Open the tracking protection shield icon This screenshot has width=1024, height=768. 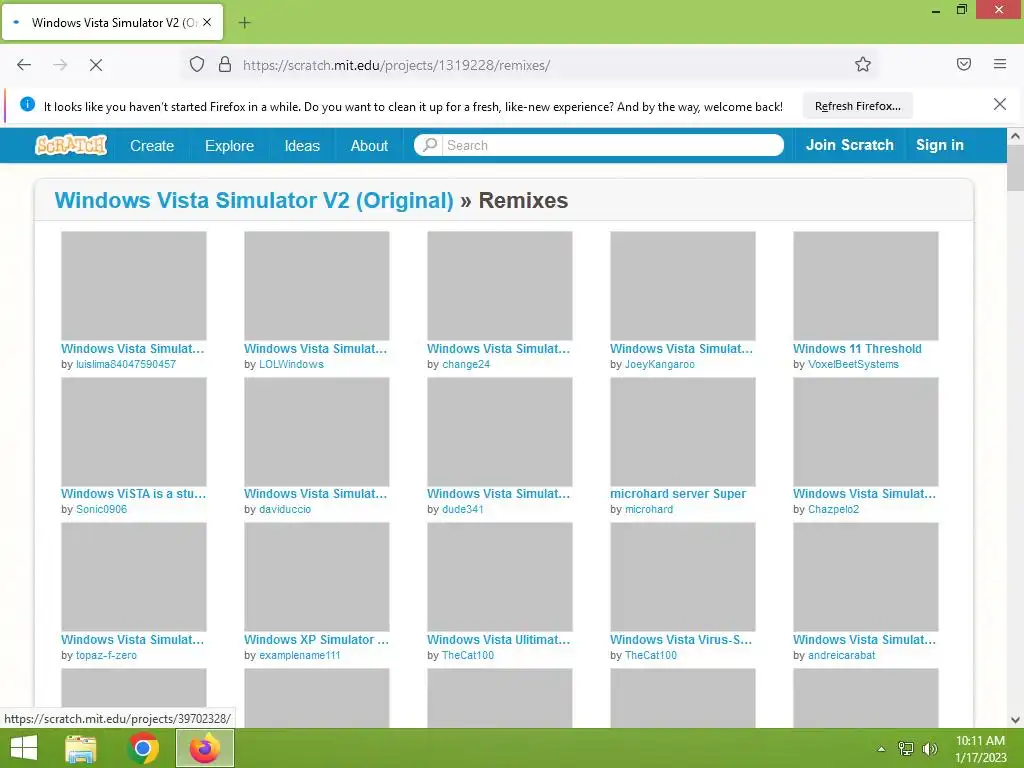click(197, 65)
